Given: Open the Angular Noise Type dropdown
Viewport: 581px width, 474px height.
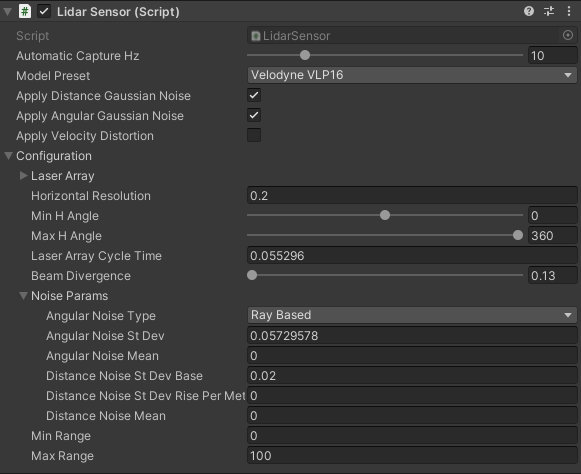Looking at the screenshot, I should pyautogui.click(x=412, y=315).
